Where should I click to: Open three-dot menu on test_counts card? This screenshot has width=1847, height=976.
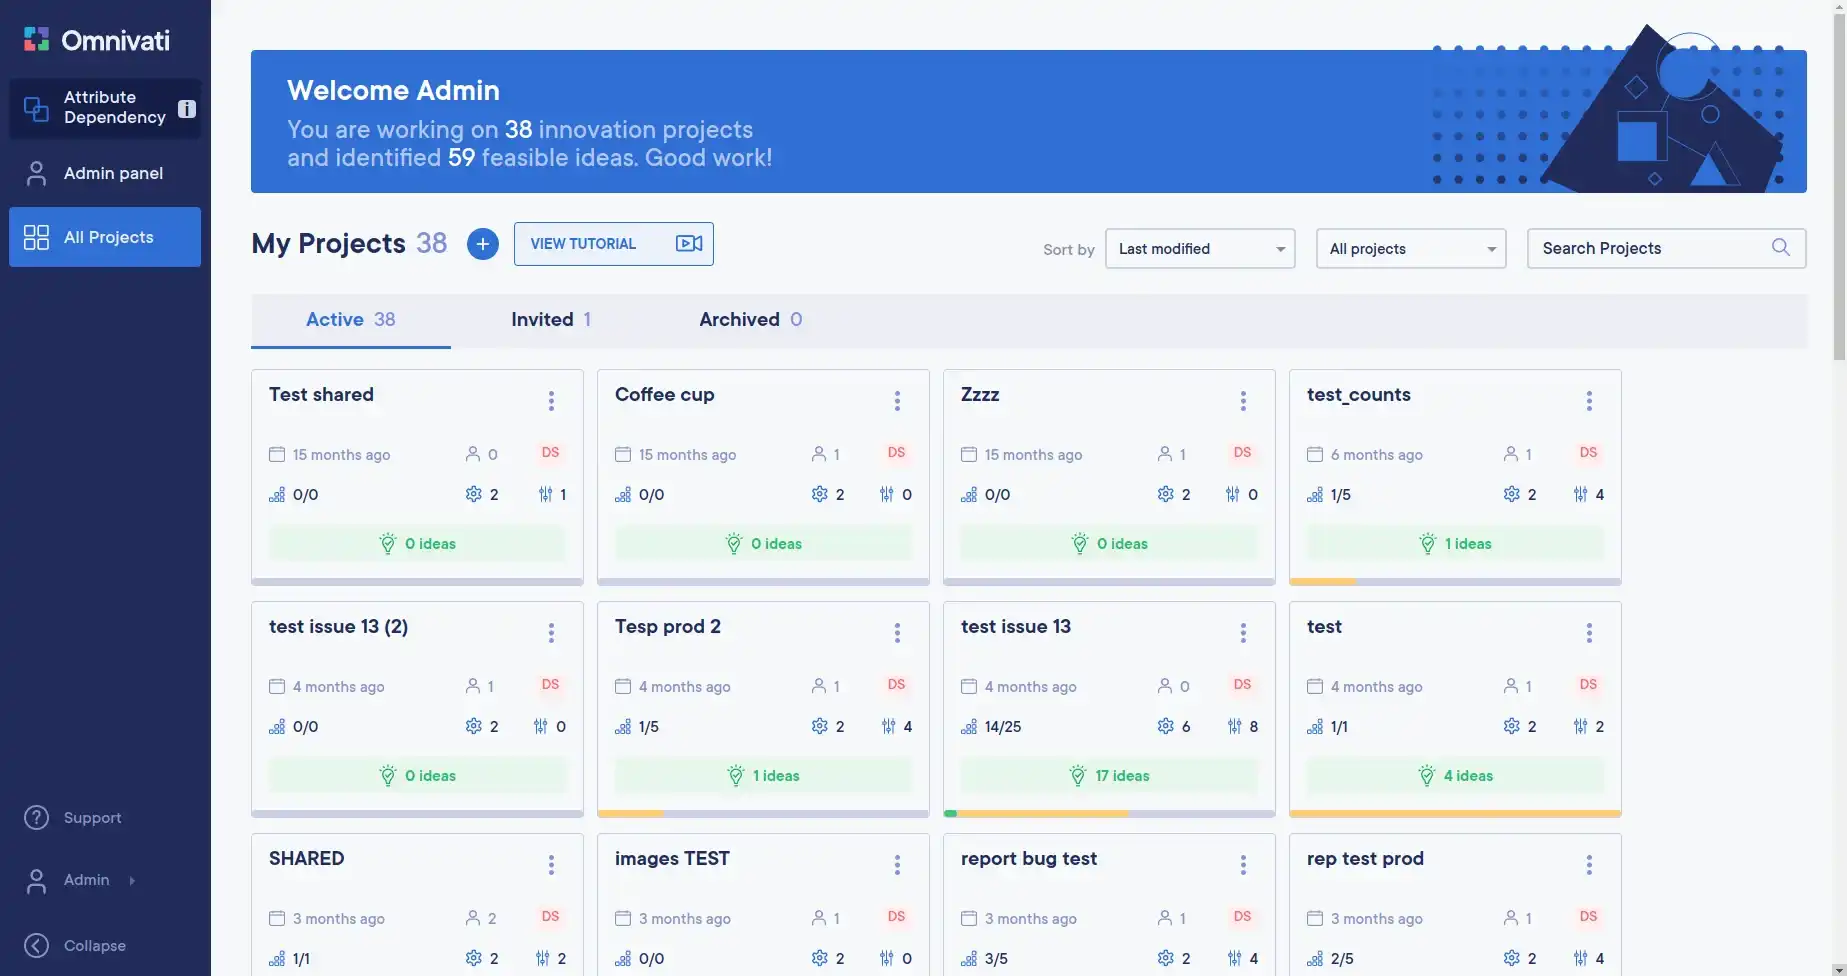[x=1589, y=401]
